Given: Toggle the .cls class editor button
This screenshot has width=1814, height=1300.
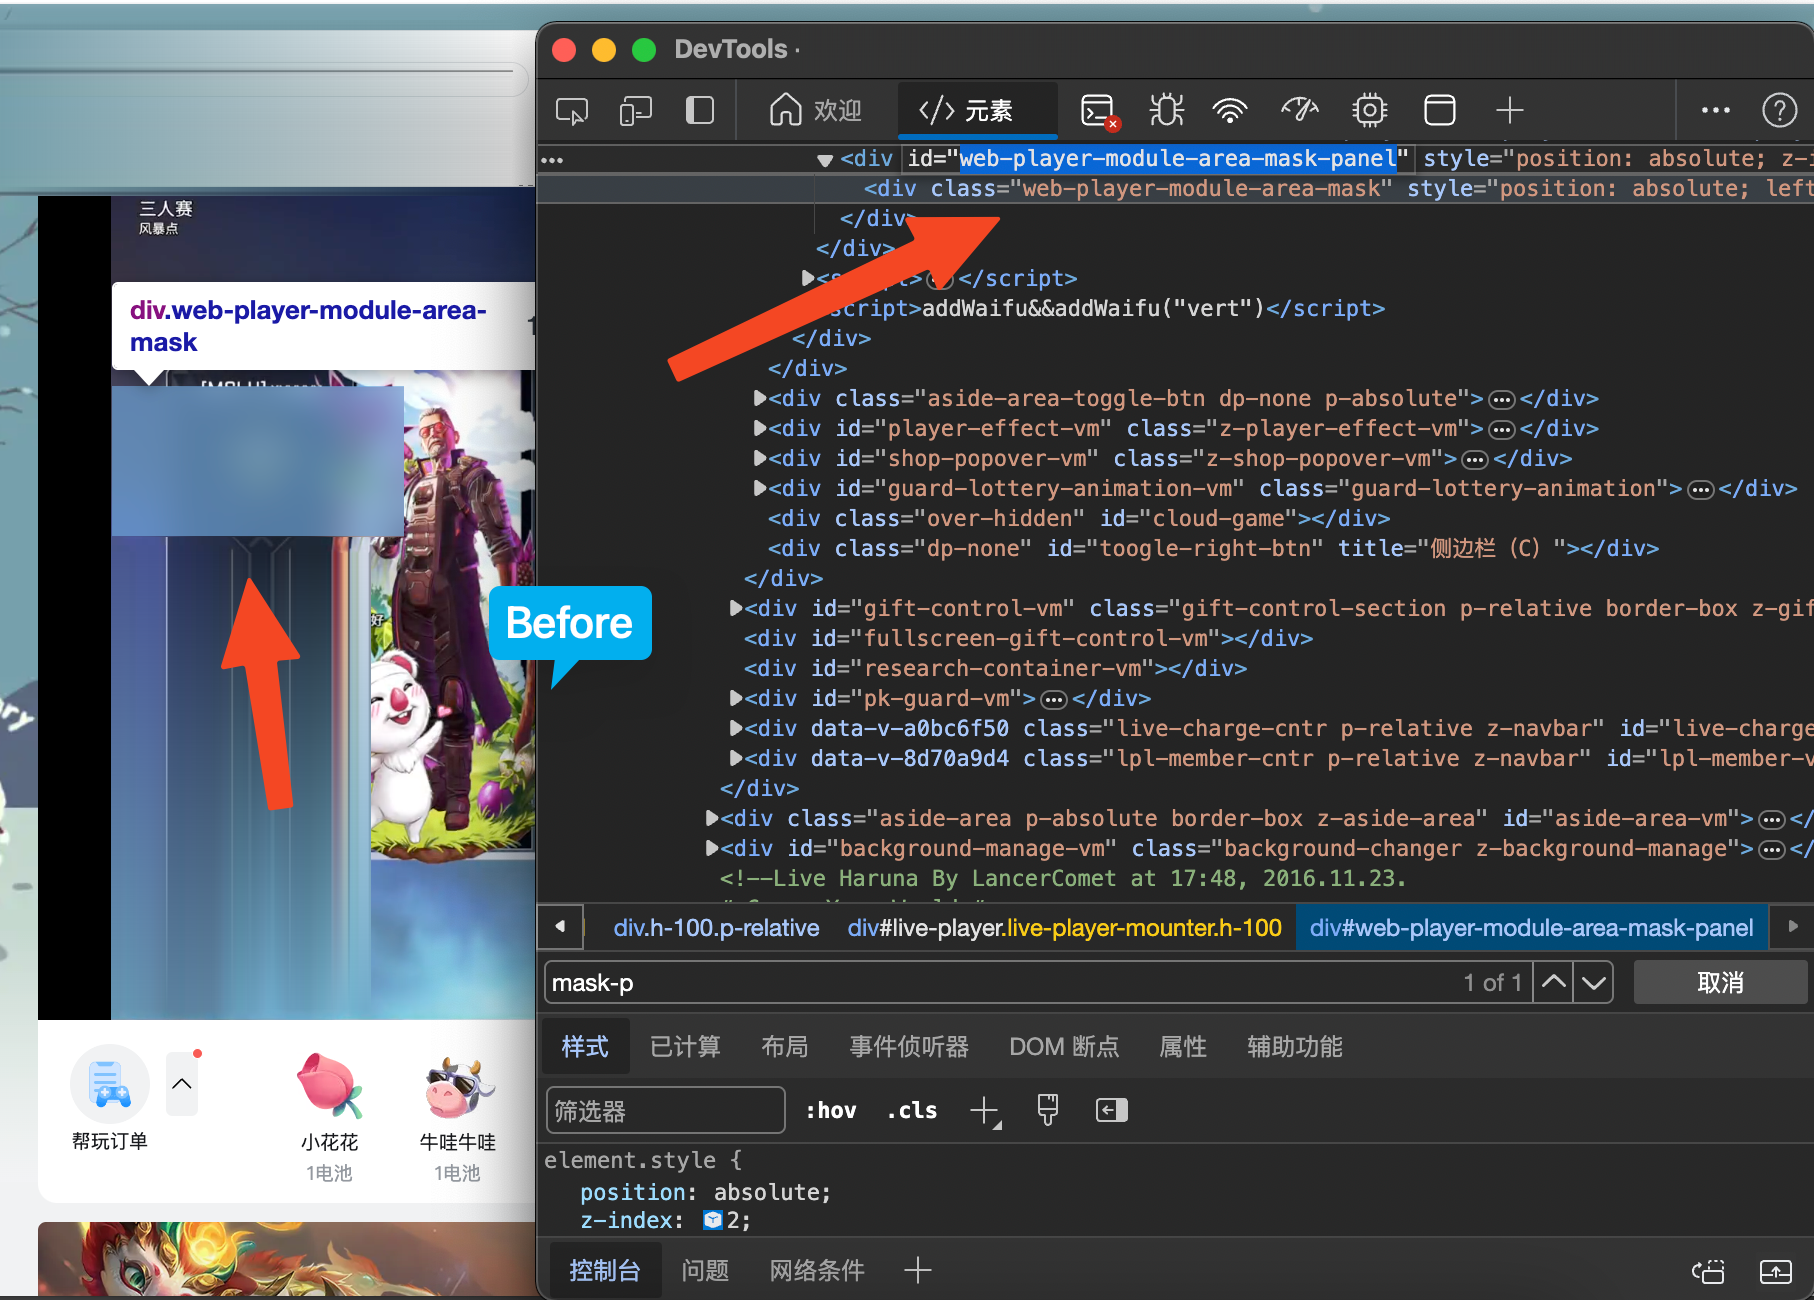Looking at the screenshot, I should click(x=912, y=1111).
